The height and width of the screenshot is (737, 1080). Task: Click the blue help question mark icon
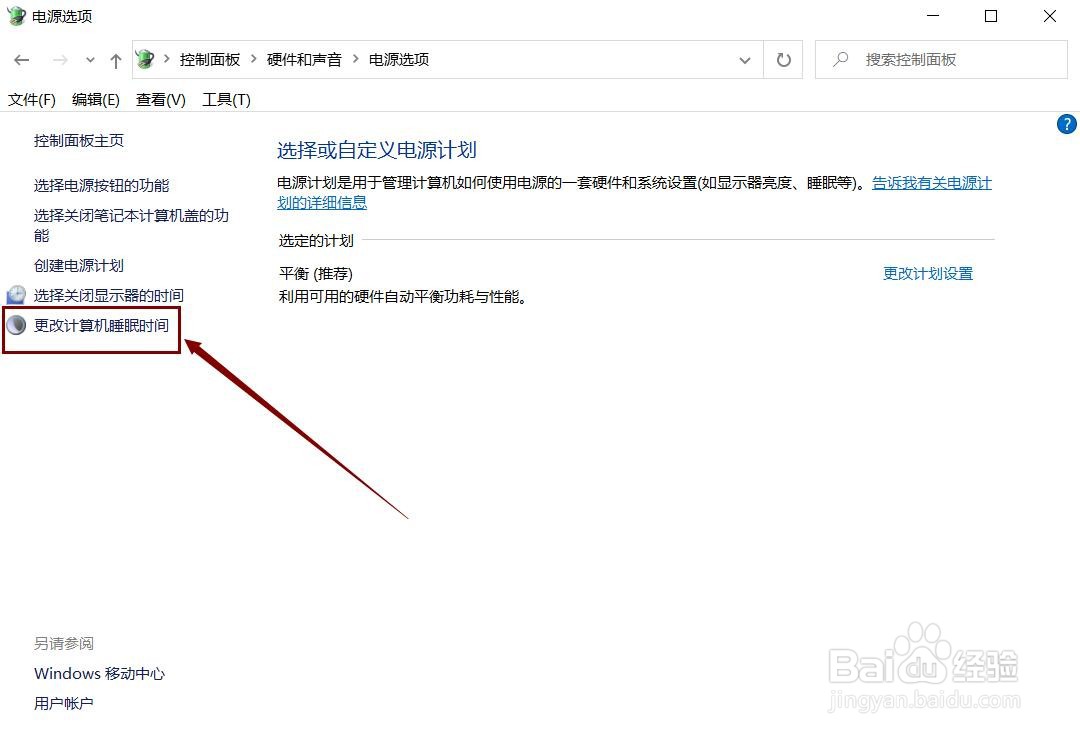click(x=1066, y=124)
